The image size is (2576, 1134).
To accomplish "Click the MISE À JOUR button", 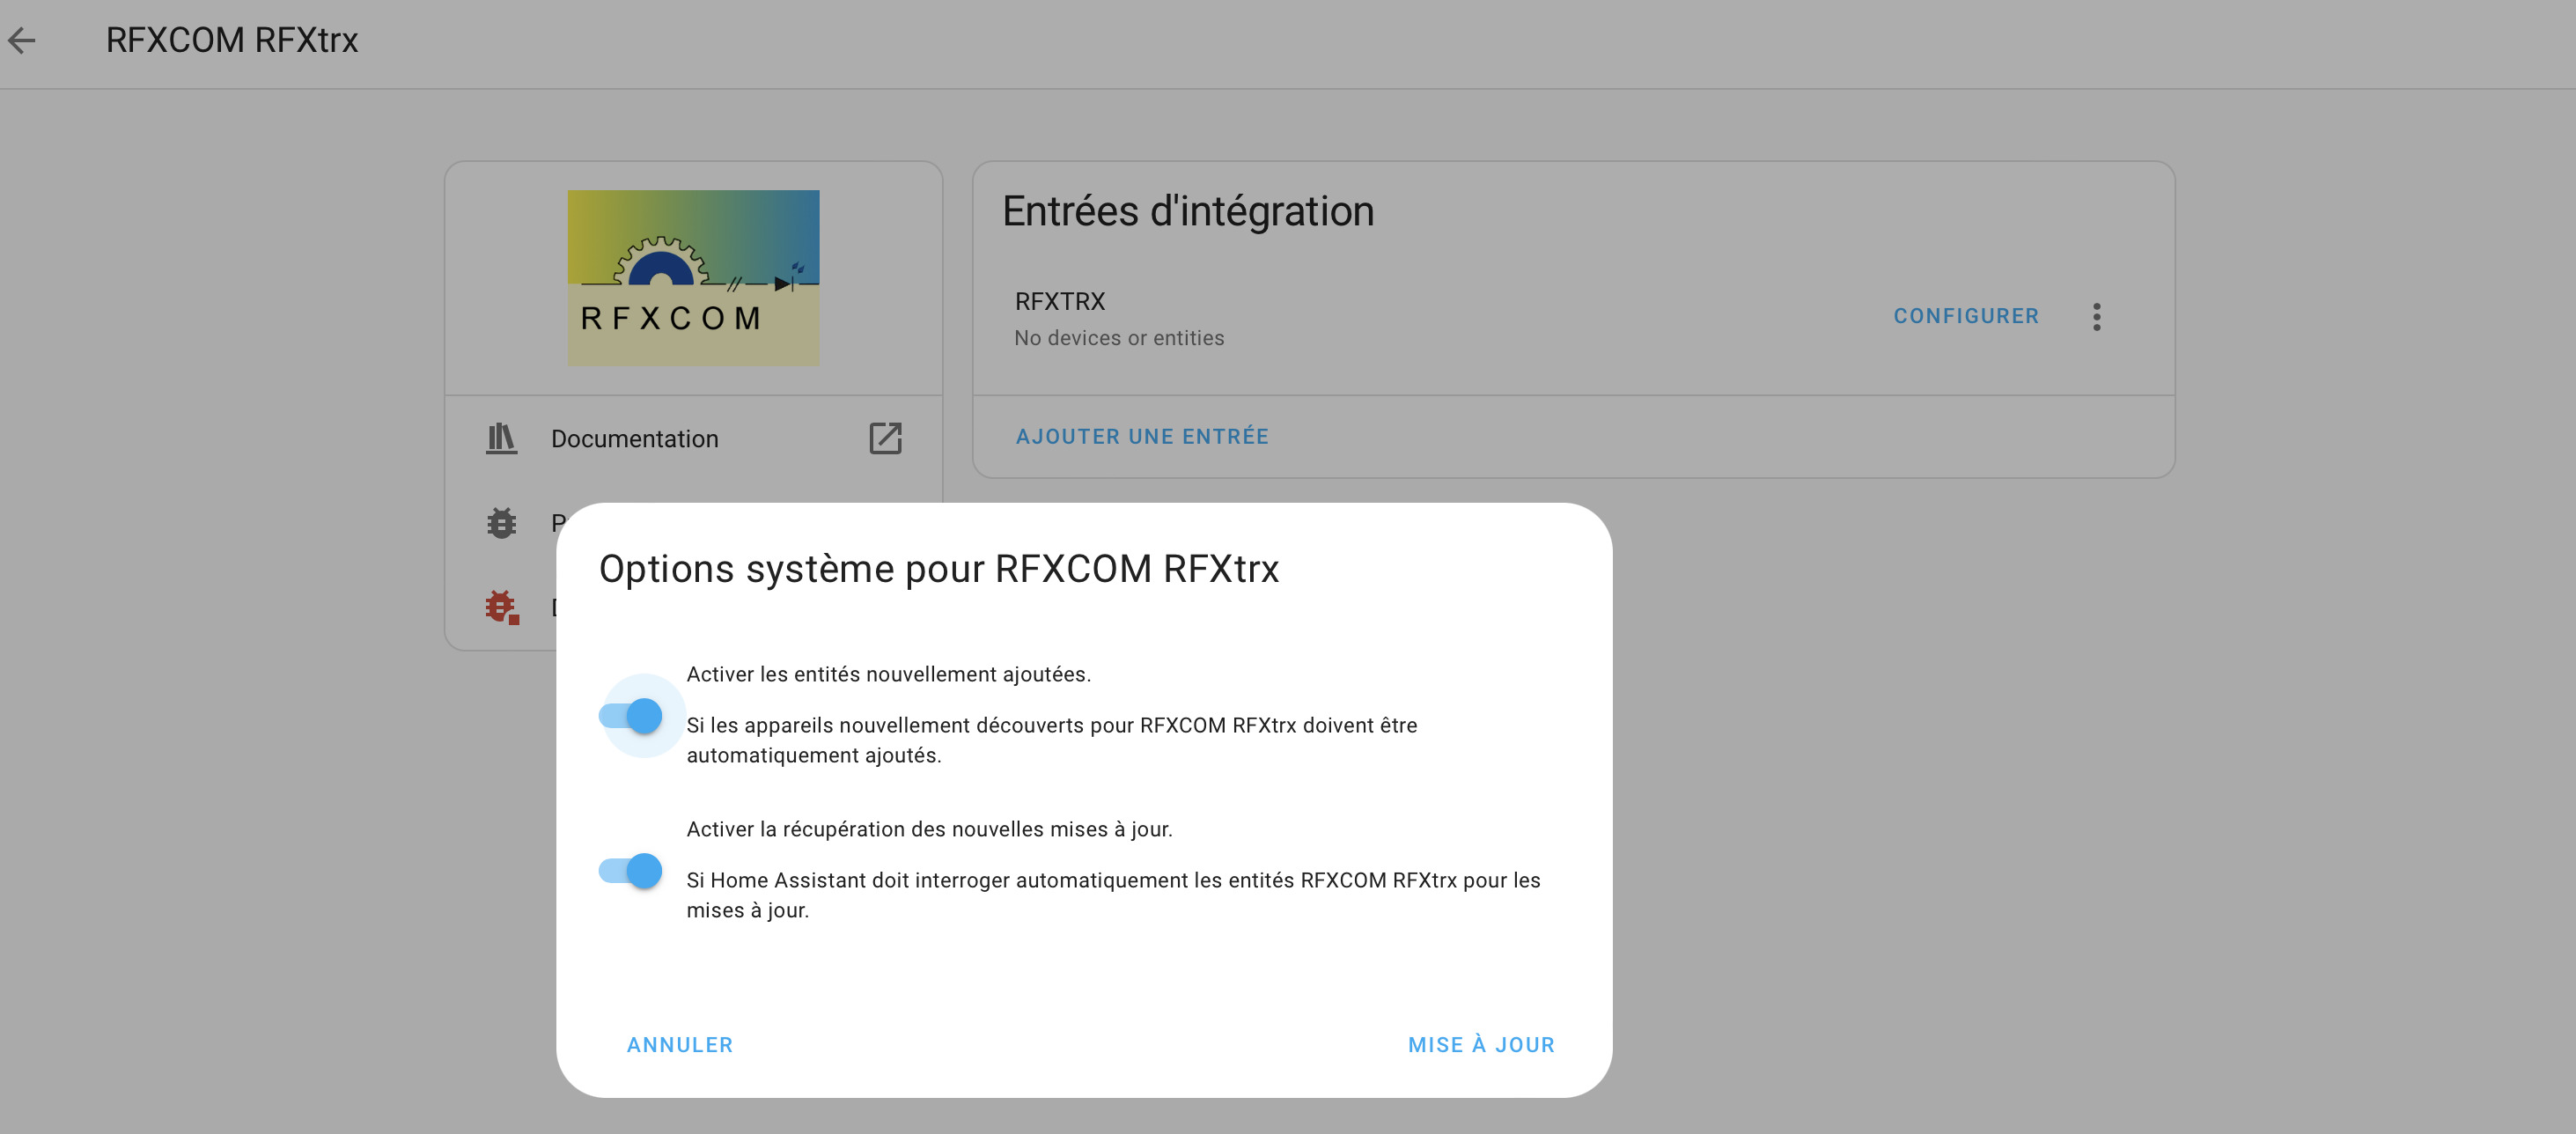I will pos(1480,1044).
